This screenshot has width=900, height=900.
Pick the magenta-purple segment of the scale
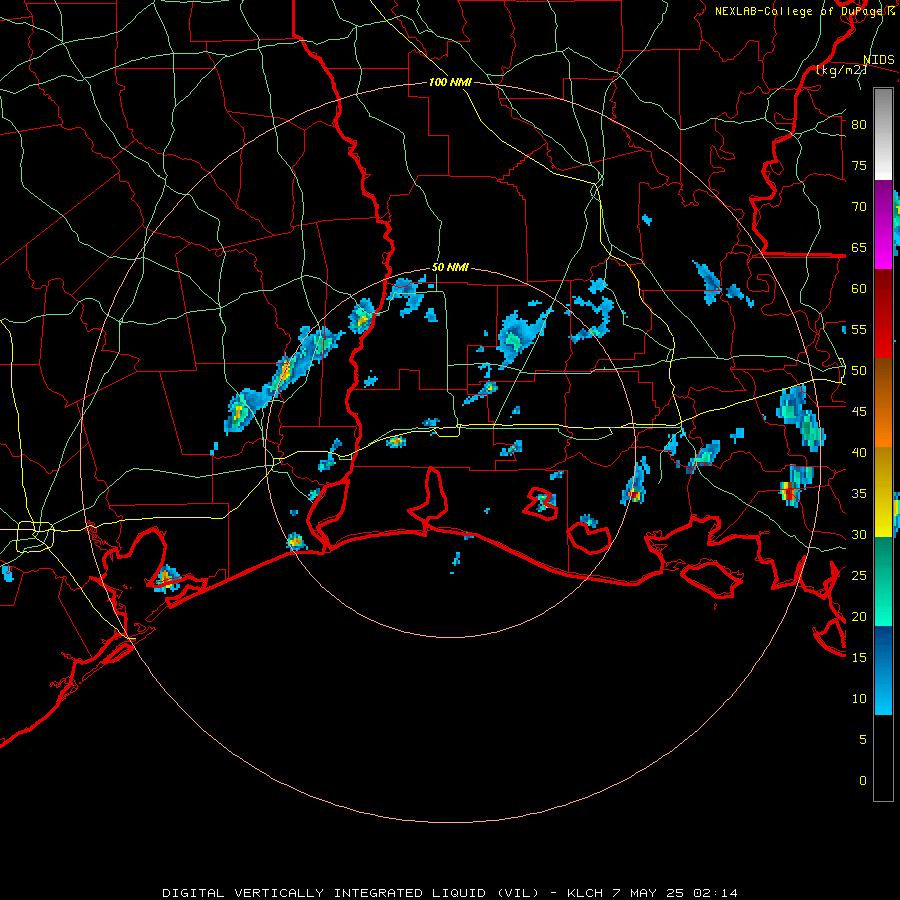[883, 225]
